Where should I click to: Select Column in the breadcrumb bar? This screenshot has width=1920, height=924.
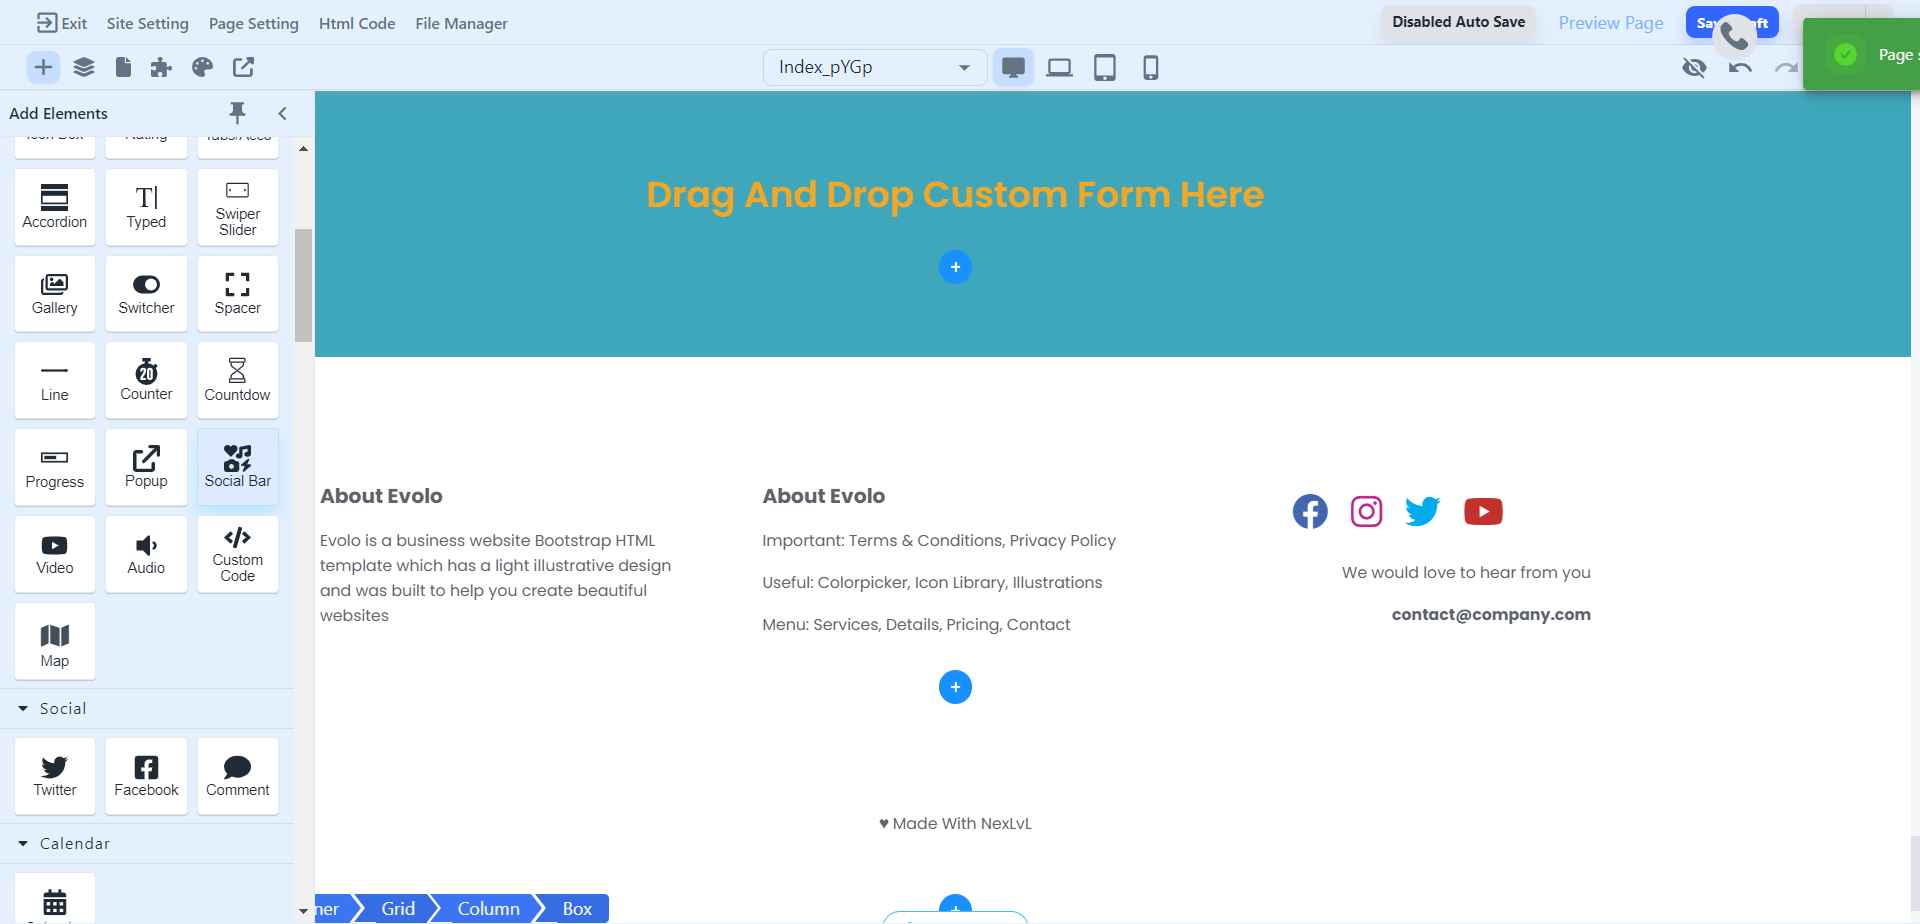coord(487,907)
